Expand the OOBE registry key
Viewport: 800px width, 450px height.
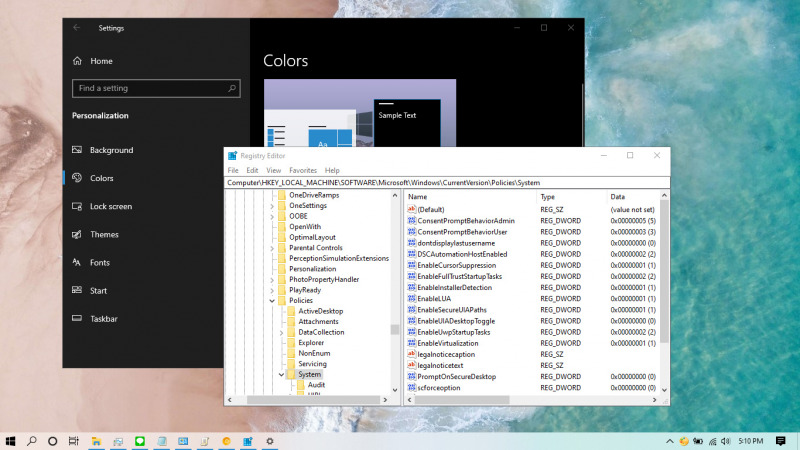pos(272,217)
